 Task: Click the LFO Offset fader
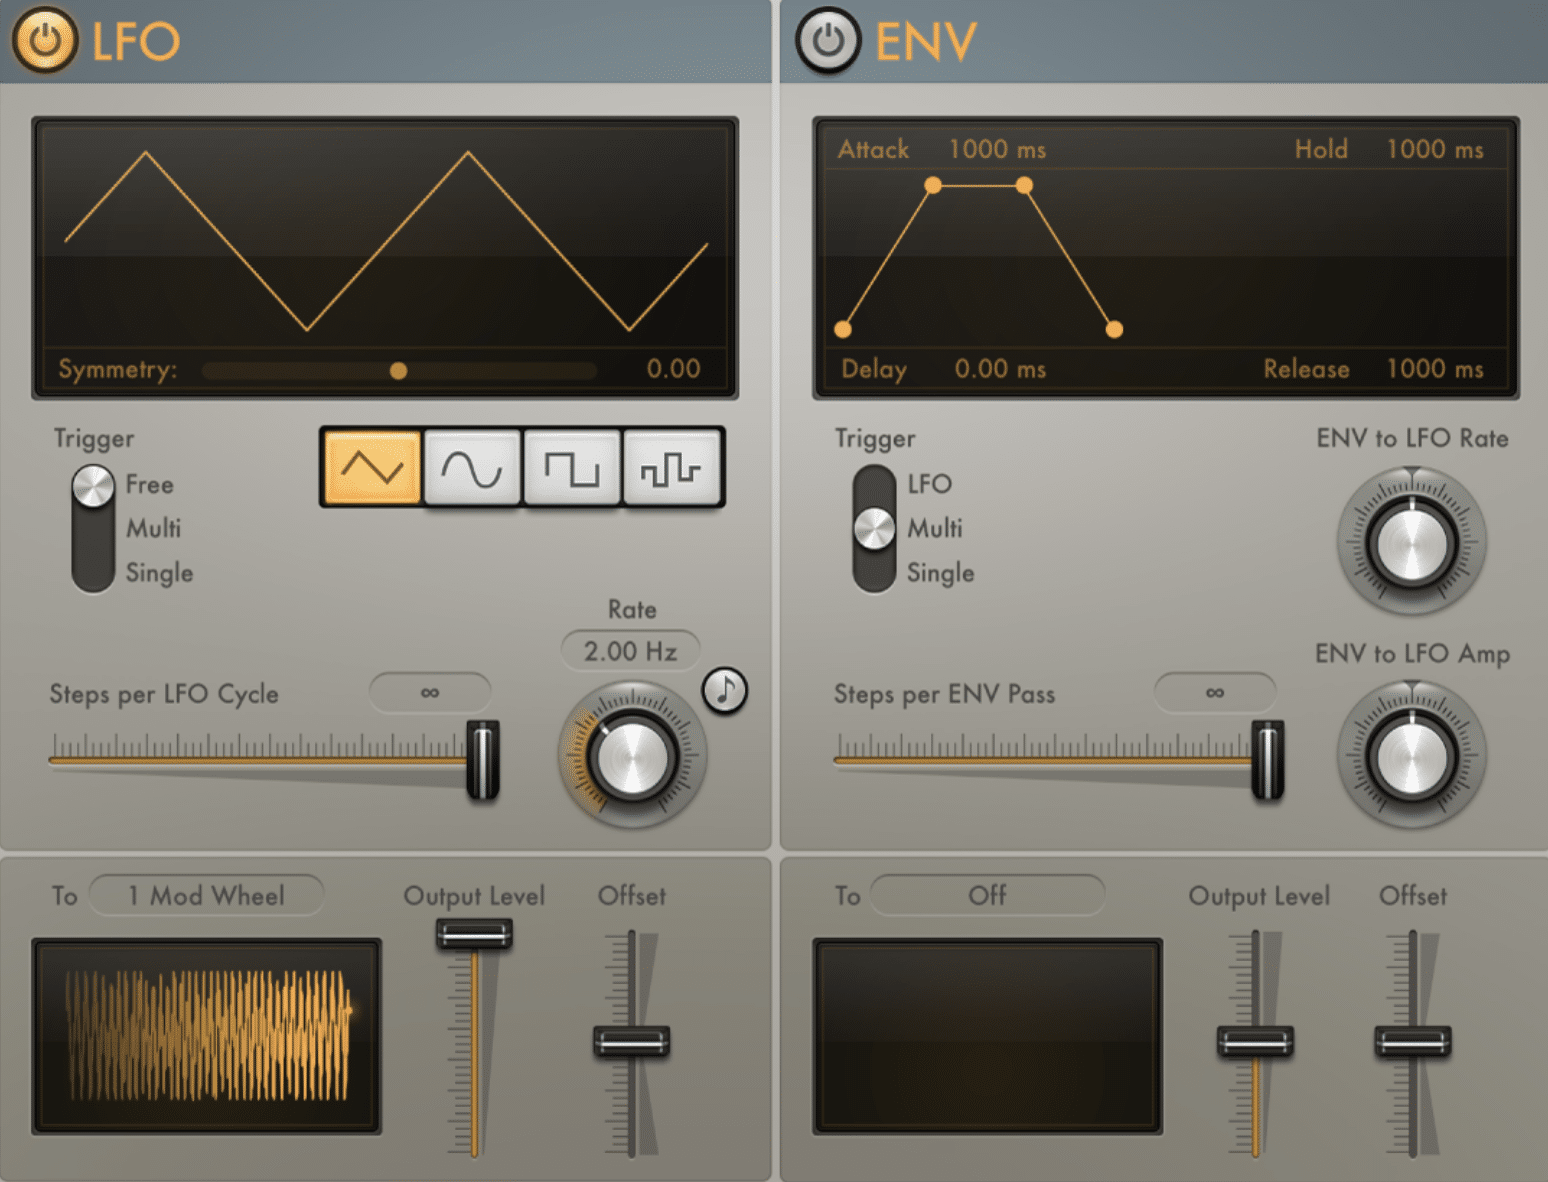tap(631, 1041)
